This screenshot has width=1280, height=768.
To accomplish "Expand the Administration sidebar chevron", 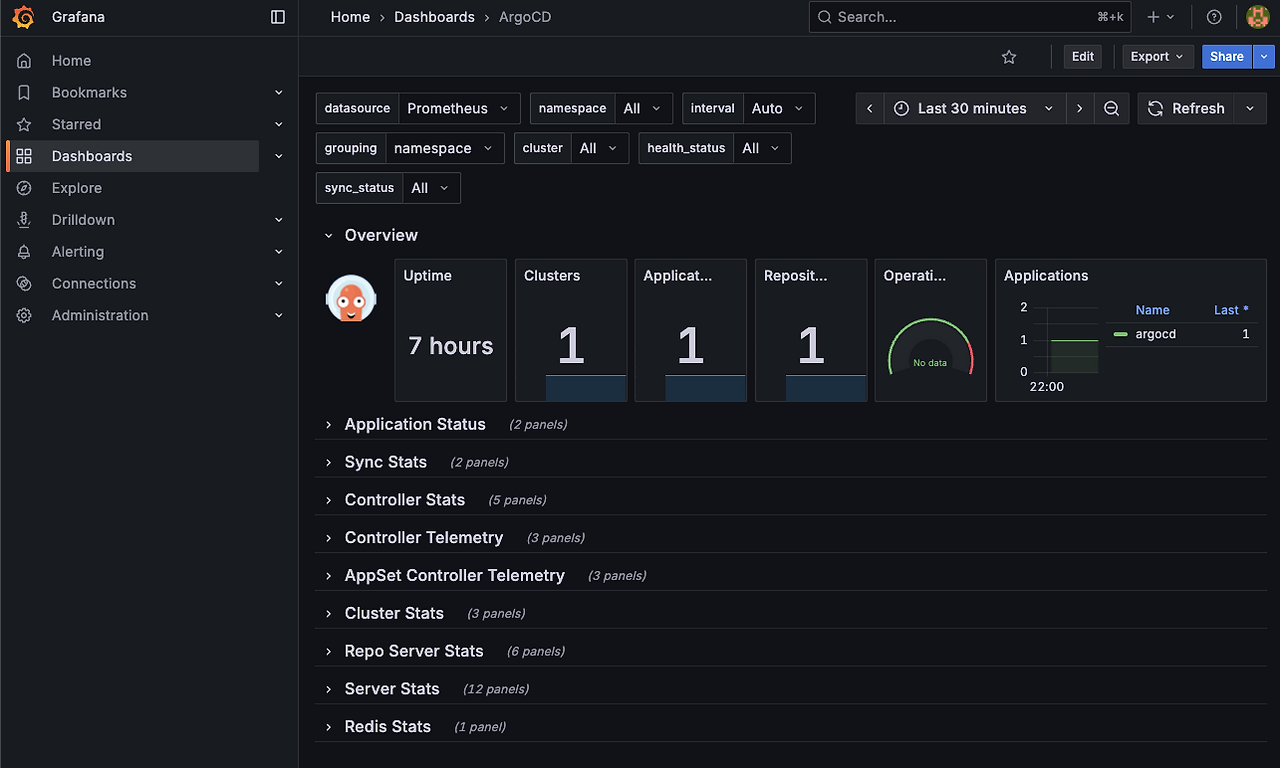I will (x=279, y=315).
